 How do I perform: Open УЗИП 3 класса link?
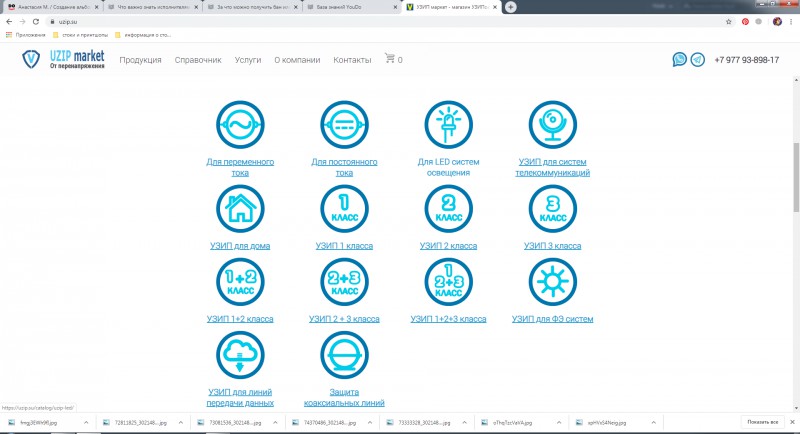(553, 246)
